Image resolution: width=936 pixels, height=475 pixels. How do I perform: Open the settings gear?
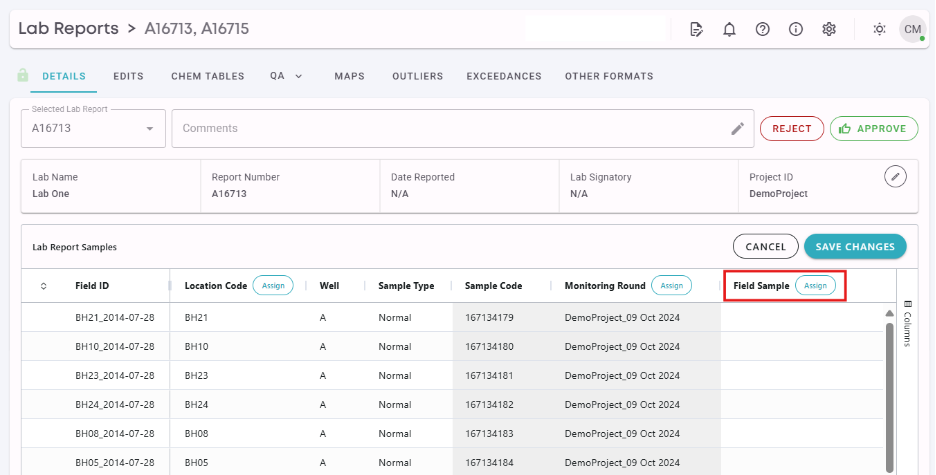point(829,29)
